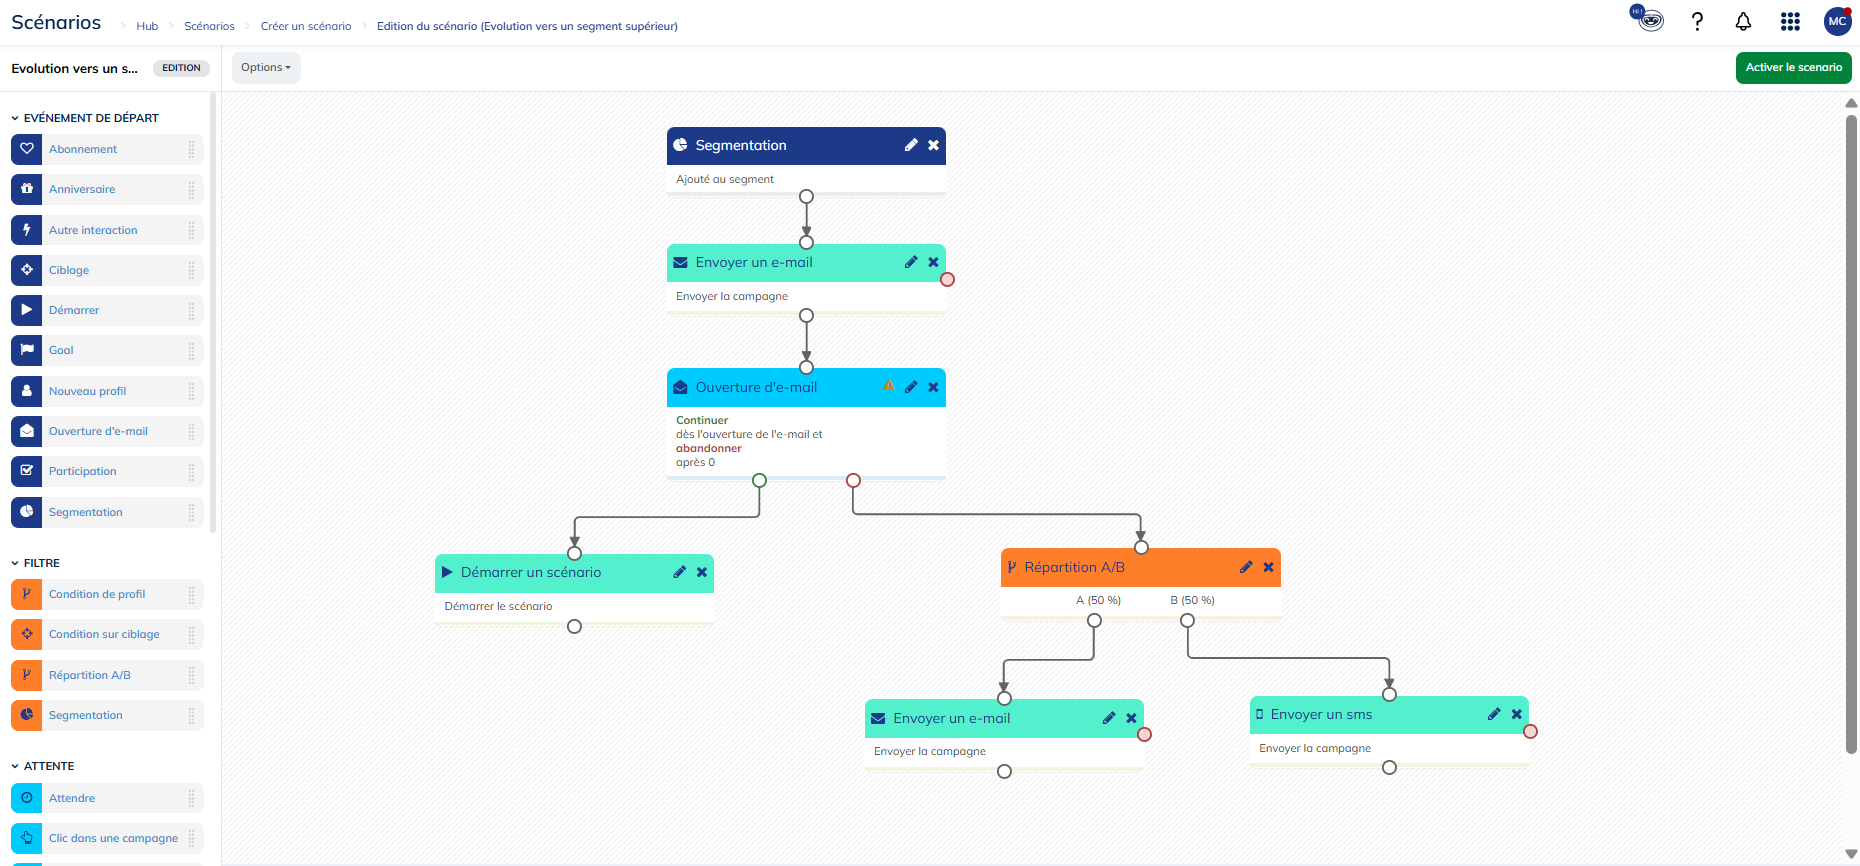Delete the Ouverture d'e-mail node
The image size is (1860, 866).
[x=933, y=387]
